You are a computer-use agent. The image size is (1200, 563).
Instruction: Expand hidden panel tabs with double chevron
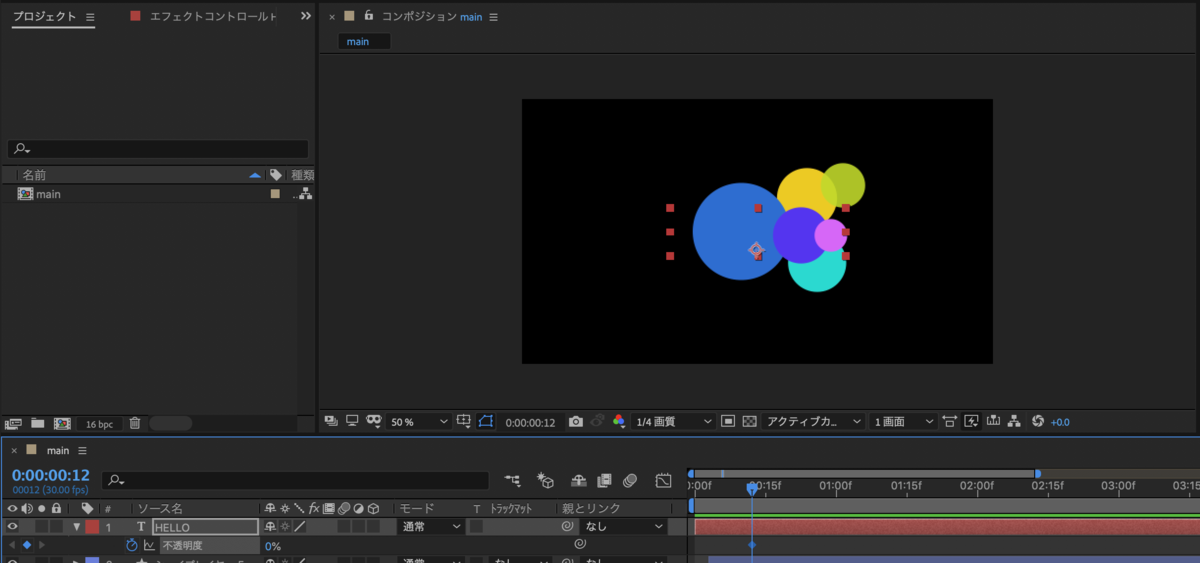[305, 17]
